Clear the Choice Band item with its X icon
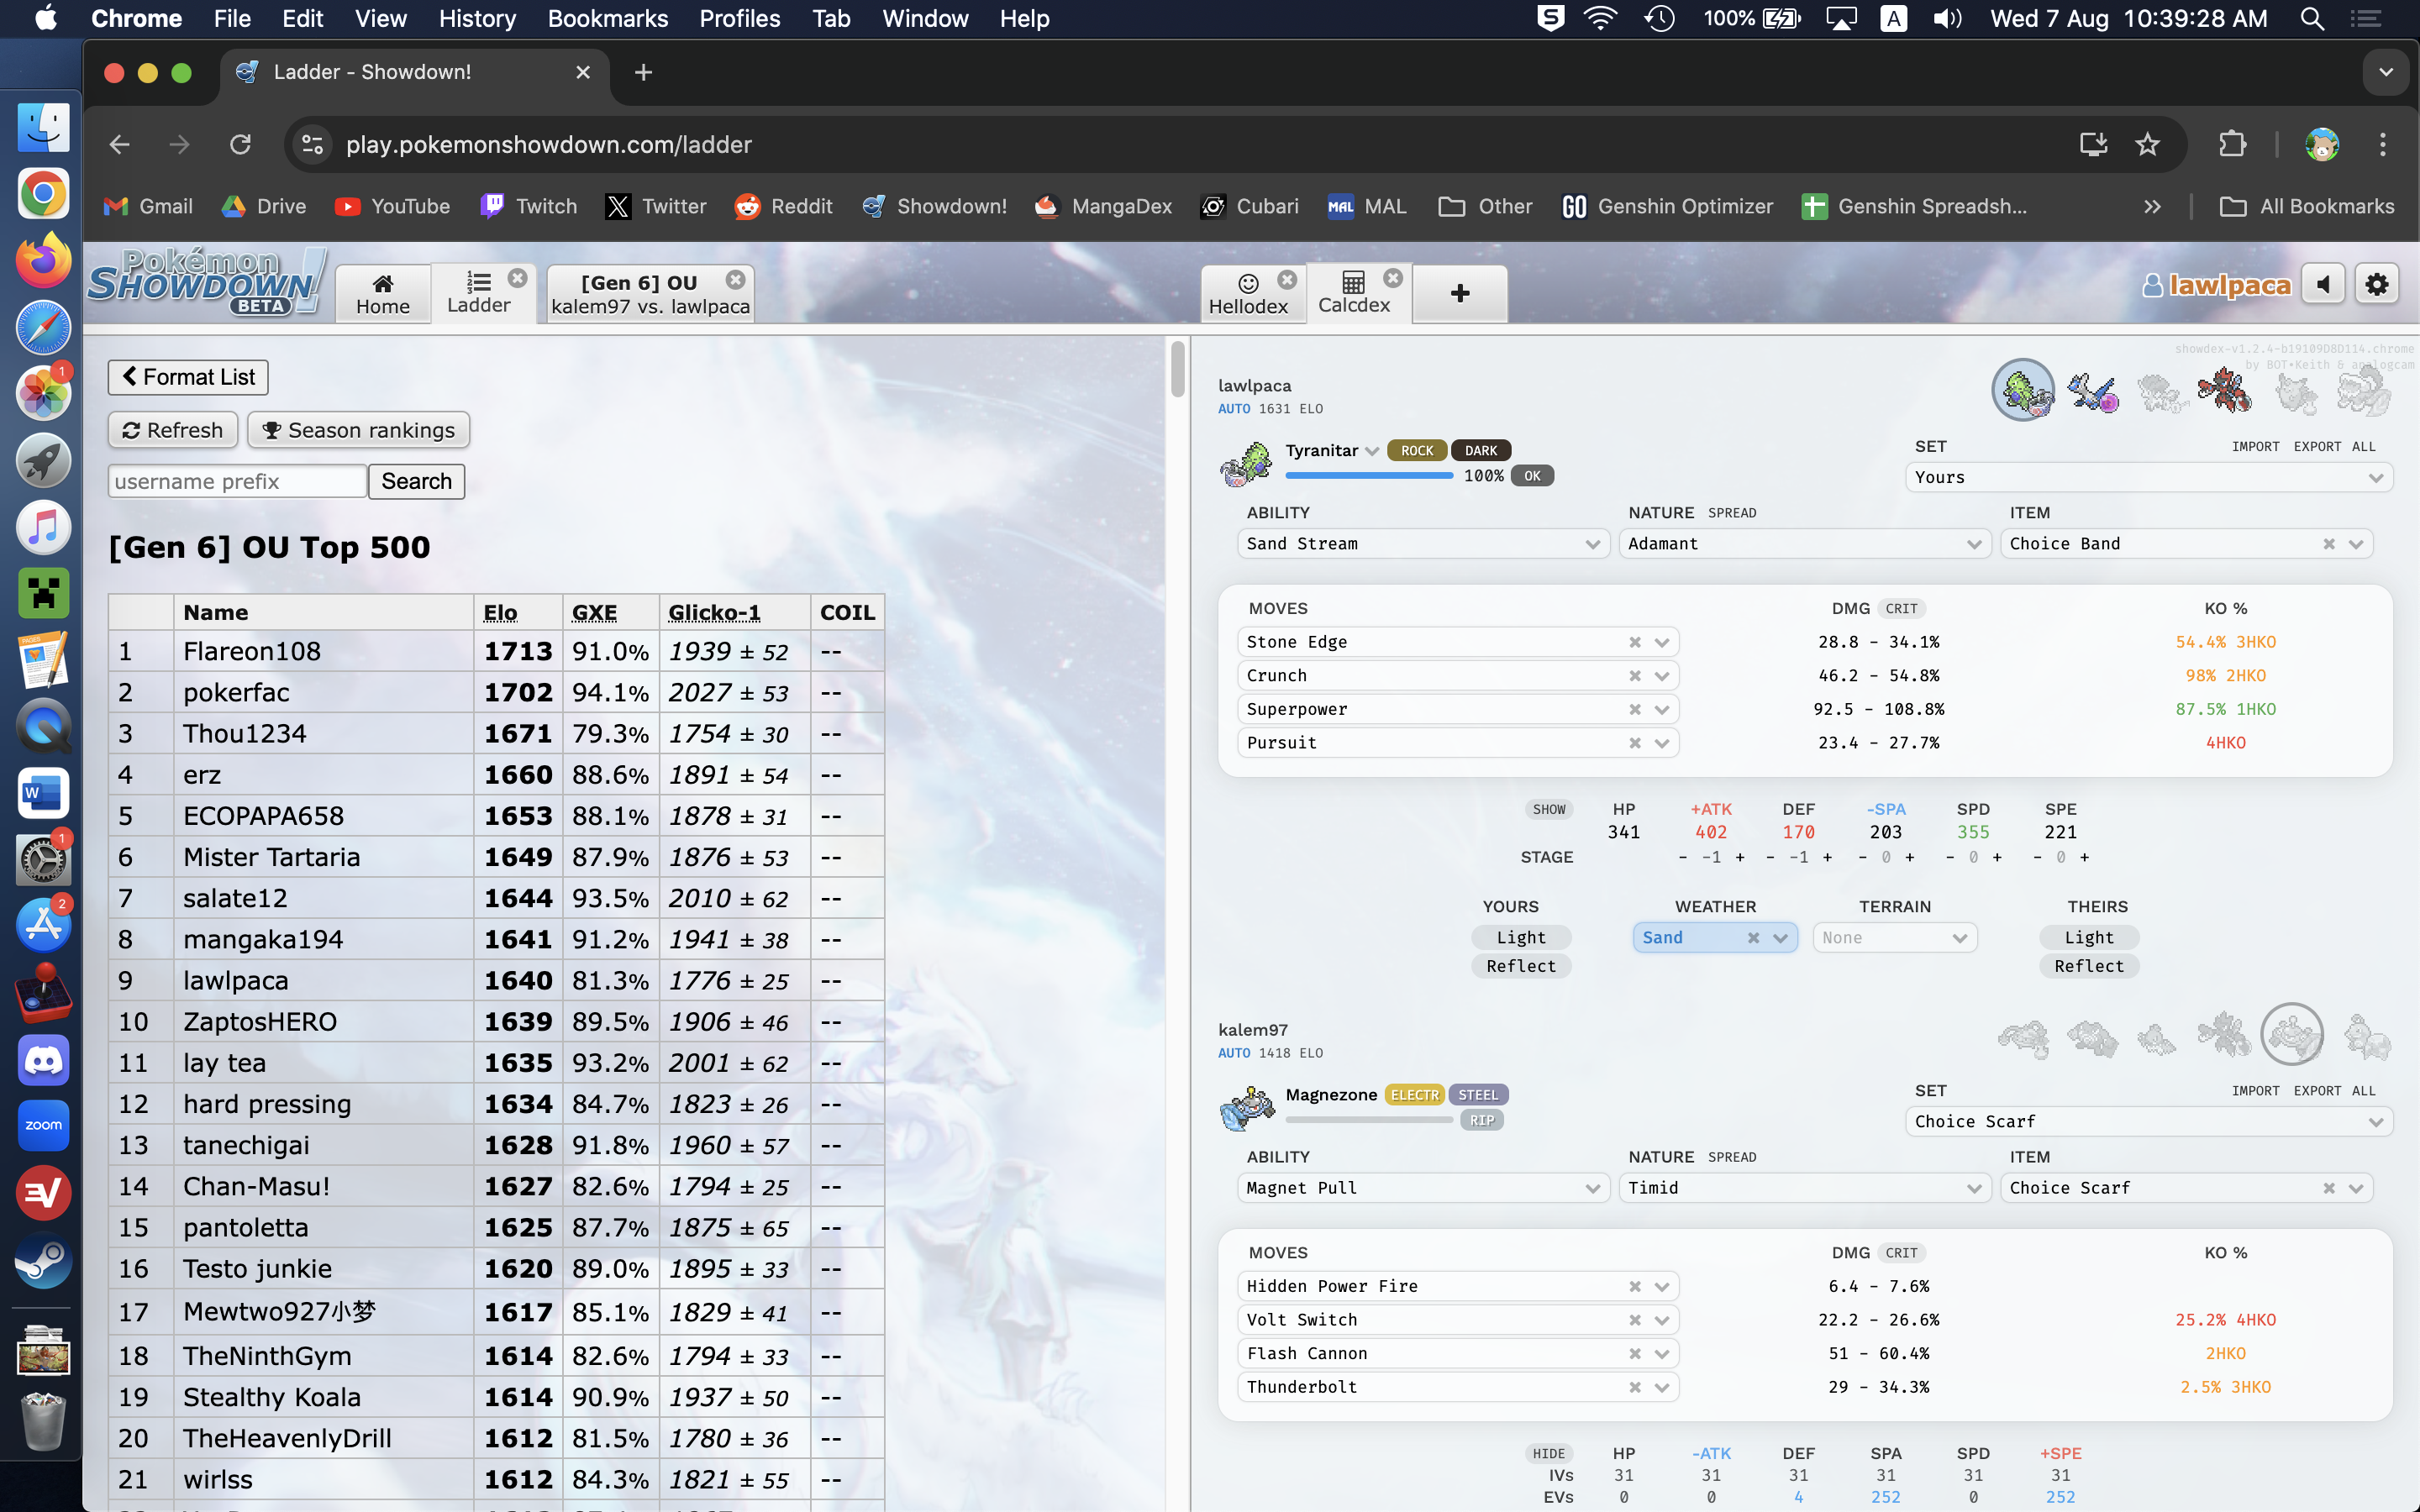2420x1512 pixels. 2328,544
